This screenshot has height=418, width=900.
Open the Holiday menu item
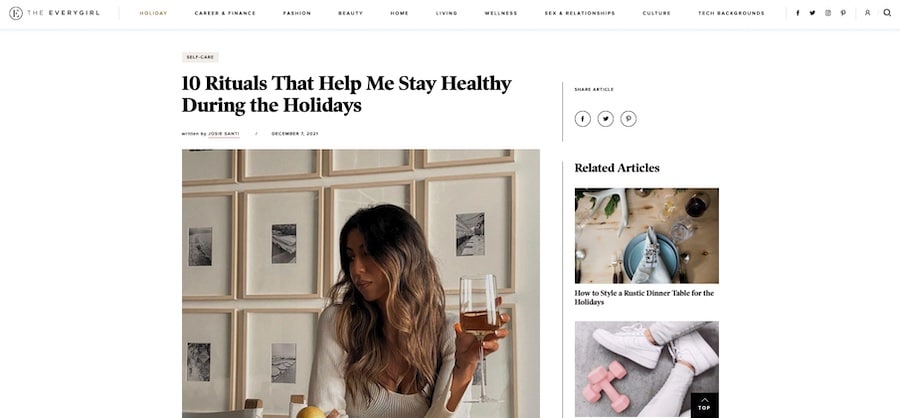(153, 13)
